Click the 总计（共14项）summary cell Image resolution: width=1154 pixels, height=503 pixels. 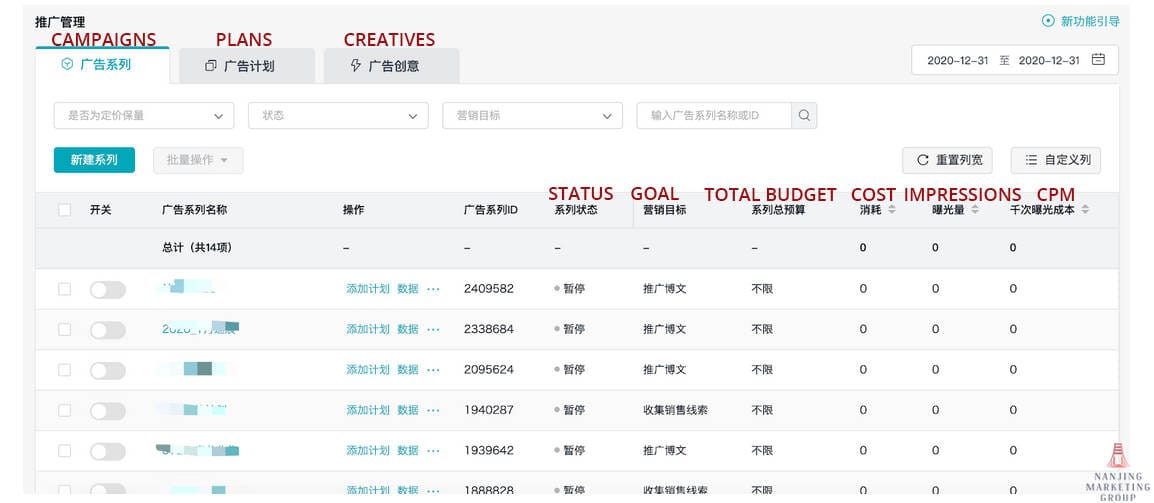(197, 248)
